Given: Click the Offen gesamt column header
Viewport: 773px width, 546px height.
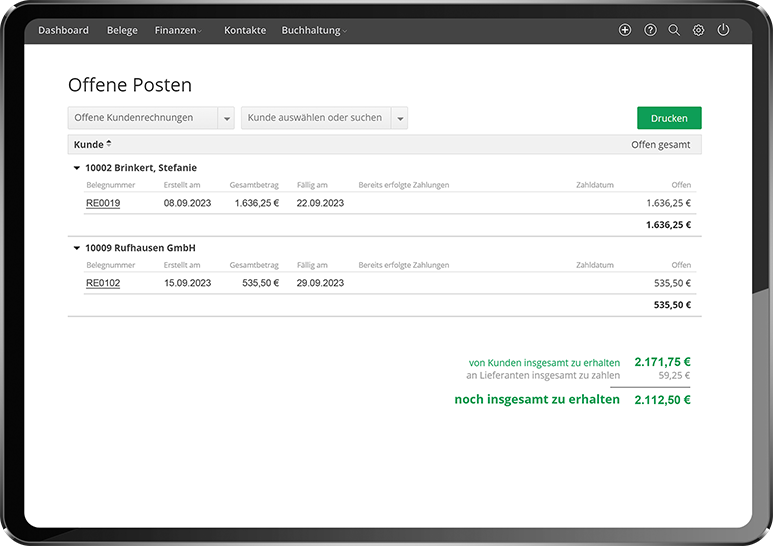Looking at the screenshot, I should (x=660, y=145).
